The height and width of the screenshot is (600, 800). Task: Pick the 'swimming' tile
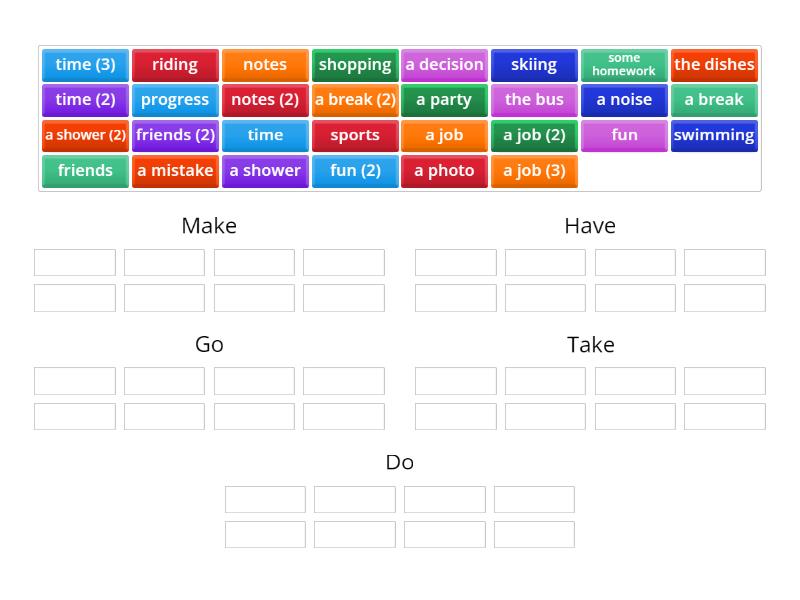point(714,135)
